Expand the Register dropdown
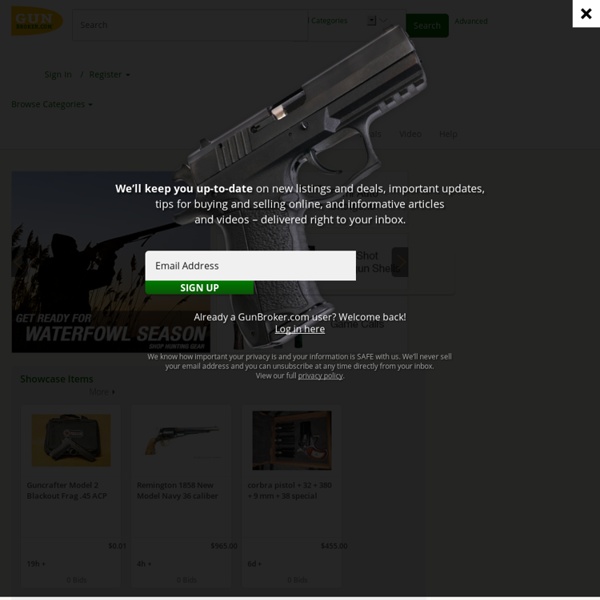This screenshot has width=600, height=600. [x=109, y=74]
